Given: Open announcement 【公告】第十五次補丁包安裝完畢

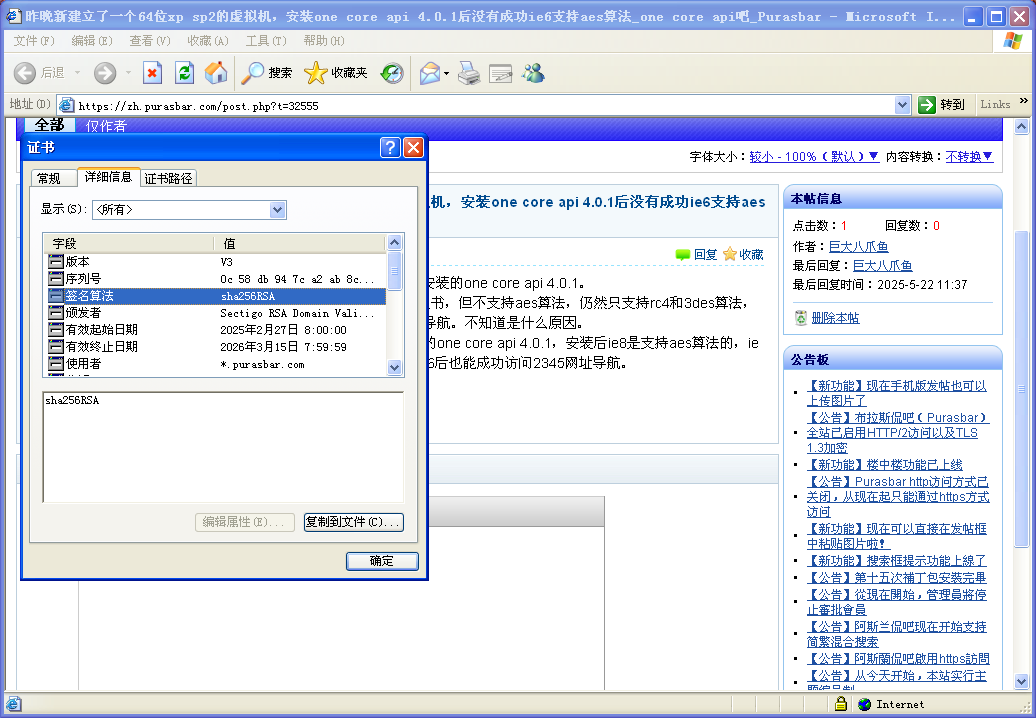Looking at the screenshot, I should pos(897,577).
